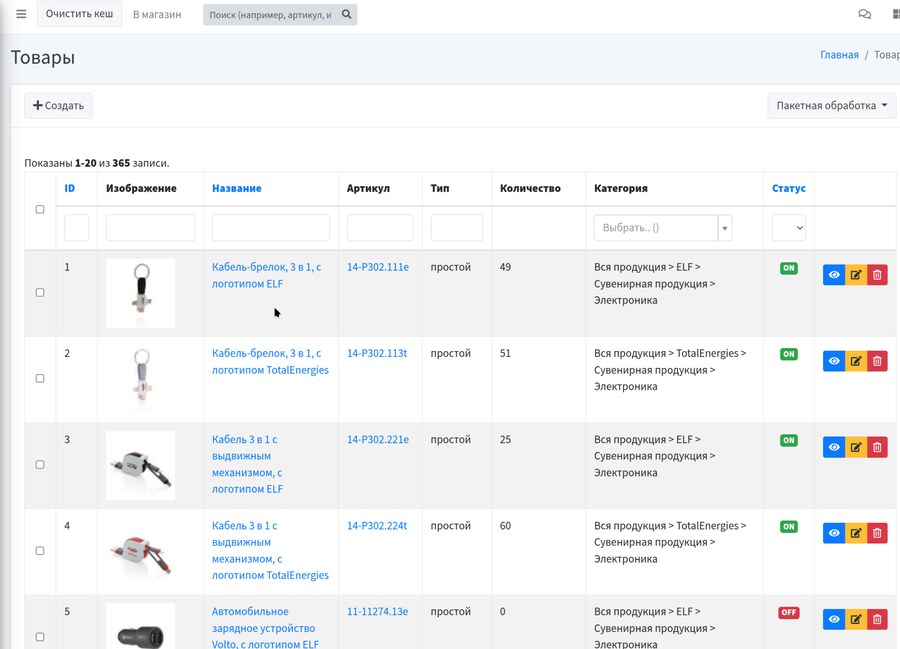The width and height of the screenshot is (900, 649).
Task: Open product Автомобильное зарядное устройство Volto
Action: [265, 628]
